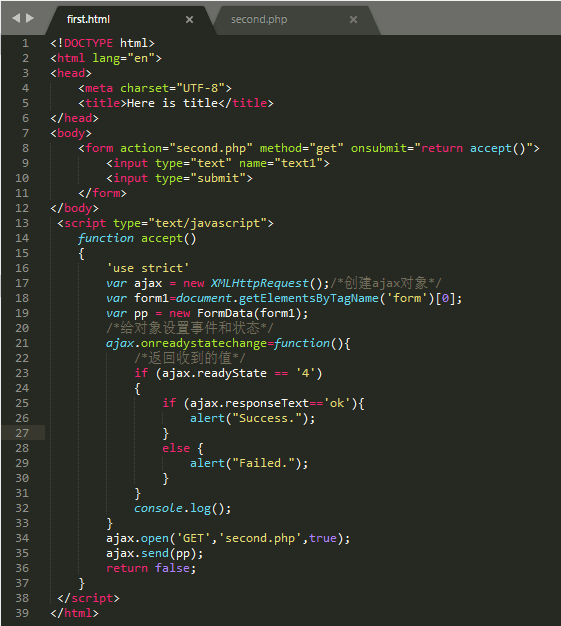Viewport: 561px width, 626px height.
Task: Click the else keyword on line 28
Action: 176,448
